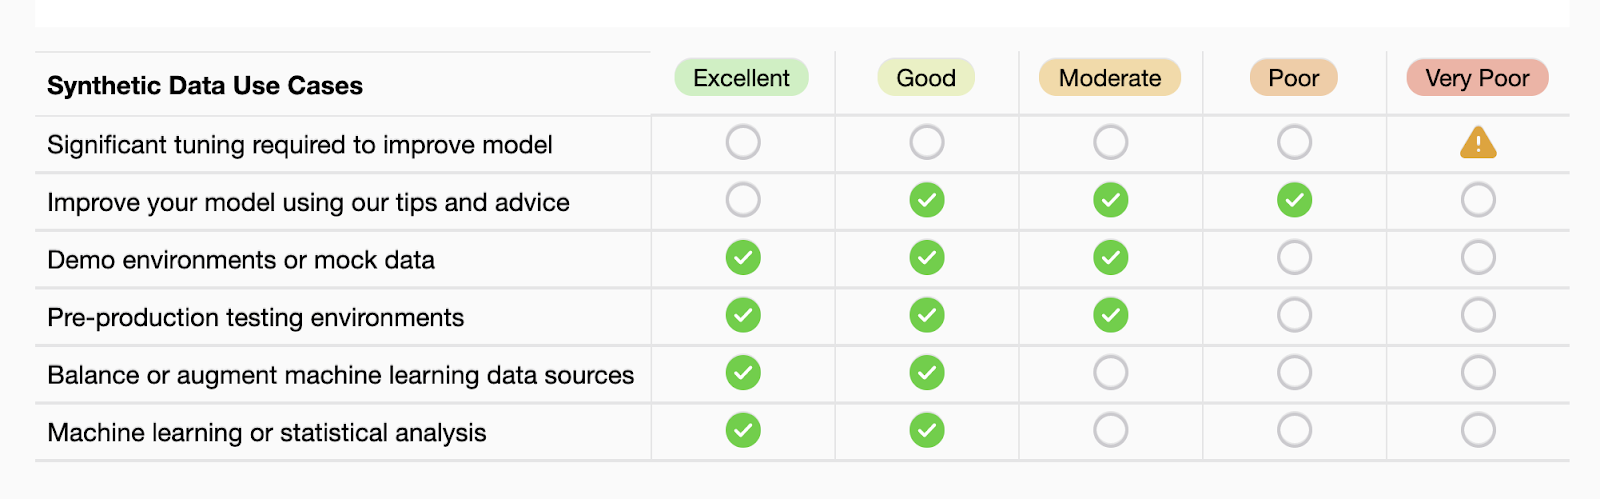Click green check for Demo environments under Moderate
Image resolution: width=1600 pixels, height=499 pixels.
(x=1110, y=258)
